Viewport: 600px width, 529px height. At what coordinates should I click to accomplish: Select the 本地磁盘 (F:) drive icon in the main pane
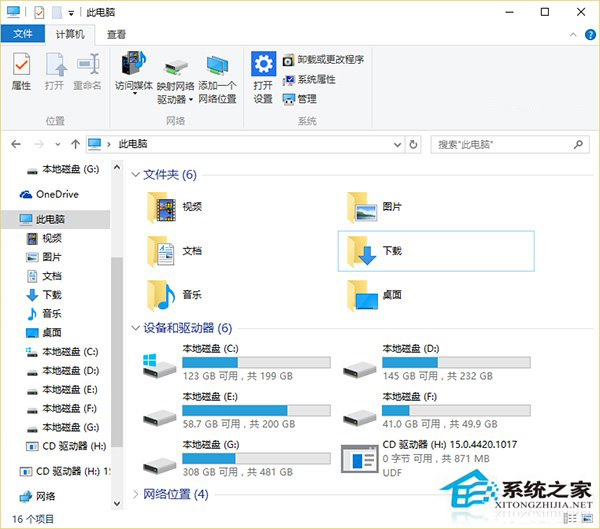point(359,418)
